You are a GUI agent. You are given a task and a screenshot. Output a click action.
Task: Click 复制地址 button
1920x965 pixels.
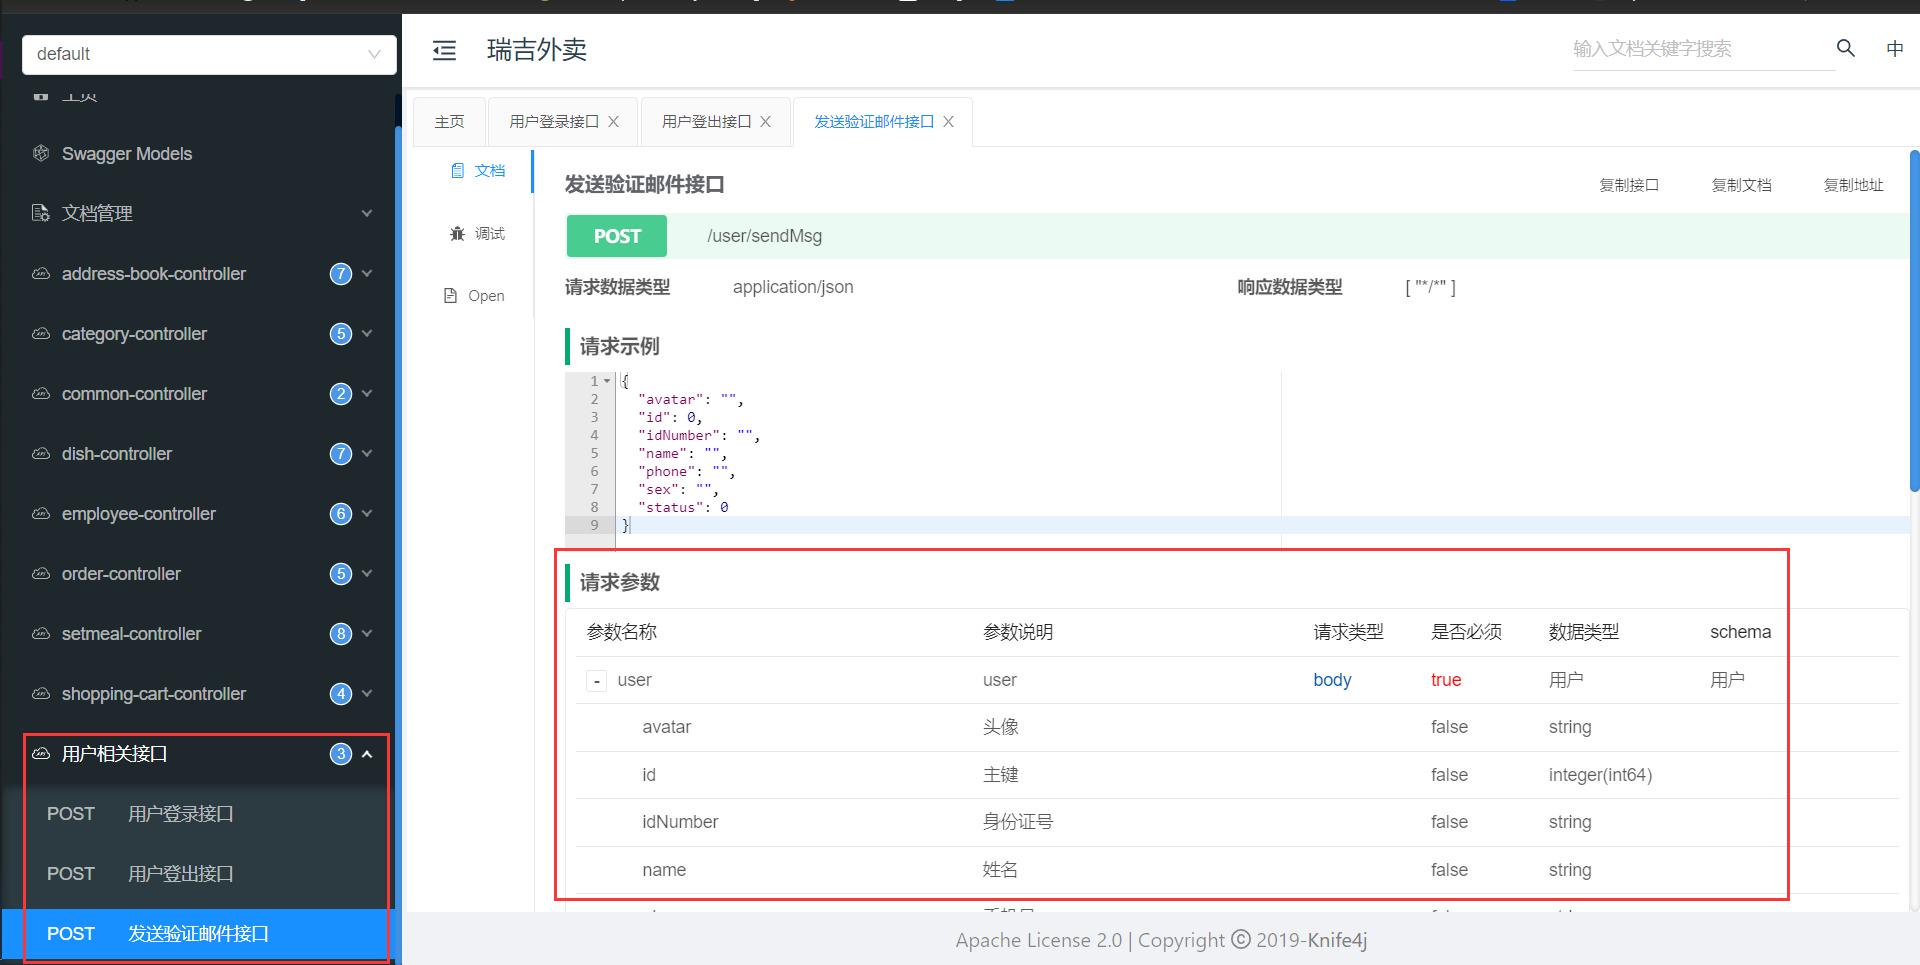pos(1853,185)
